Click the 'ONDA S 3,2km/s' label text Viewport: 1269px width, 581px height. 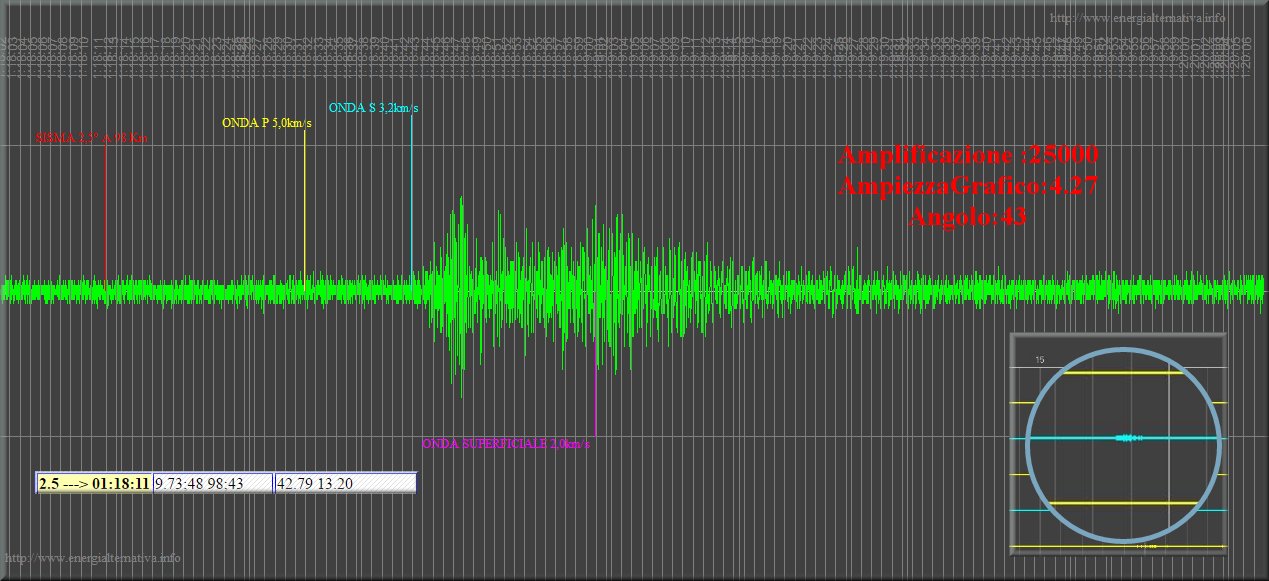click(x=374, y=108)
